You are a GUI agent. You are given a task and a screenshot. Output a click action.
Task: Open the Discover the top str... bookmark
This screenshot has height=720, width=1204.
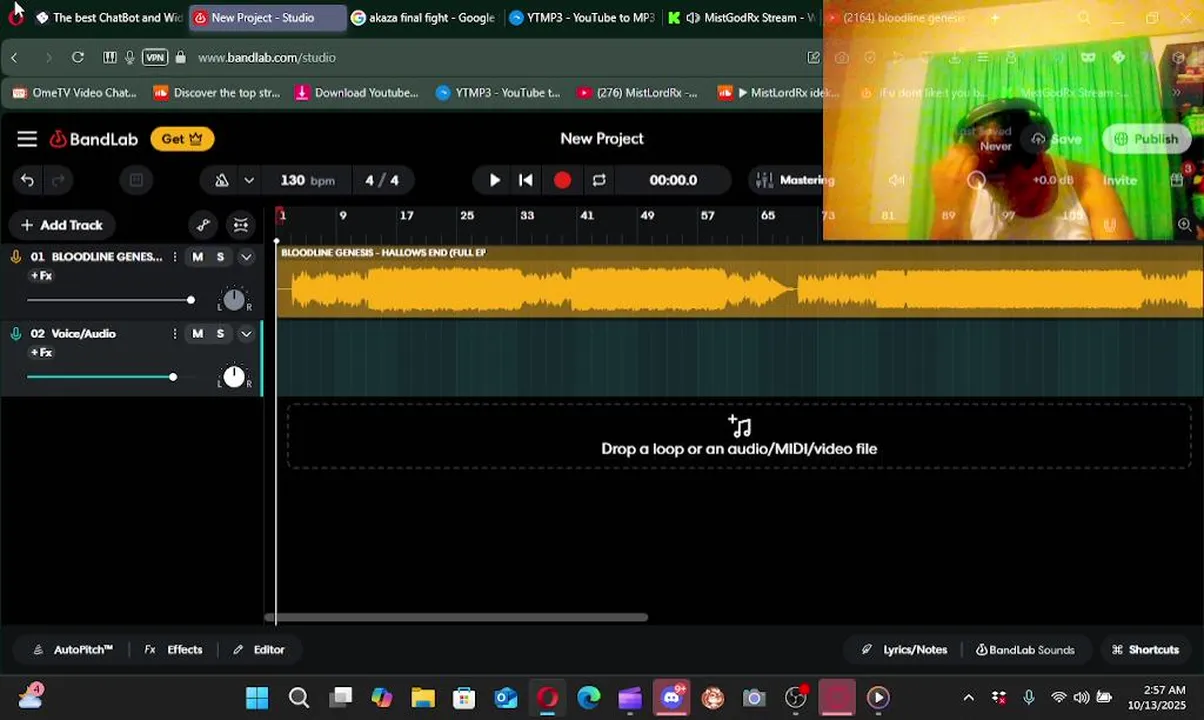217,93
